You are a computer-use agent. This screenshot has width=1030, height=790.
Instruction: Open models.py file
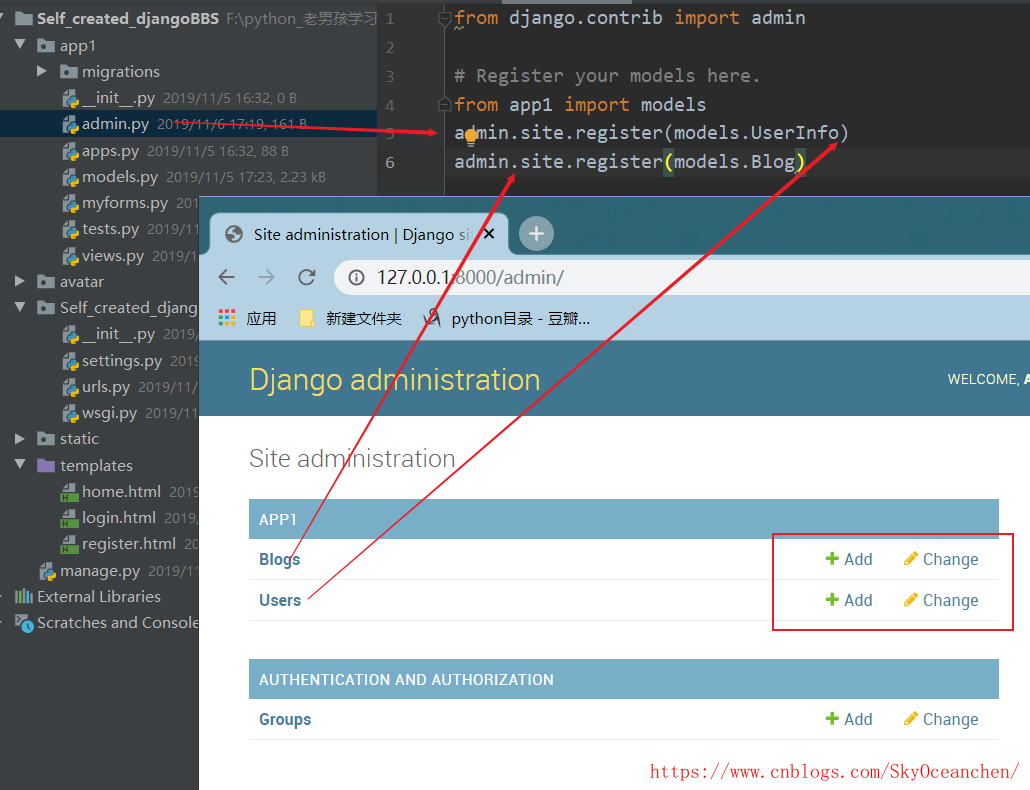tap(120, 177)
